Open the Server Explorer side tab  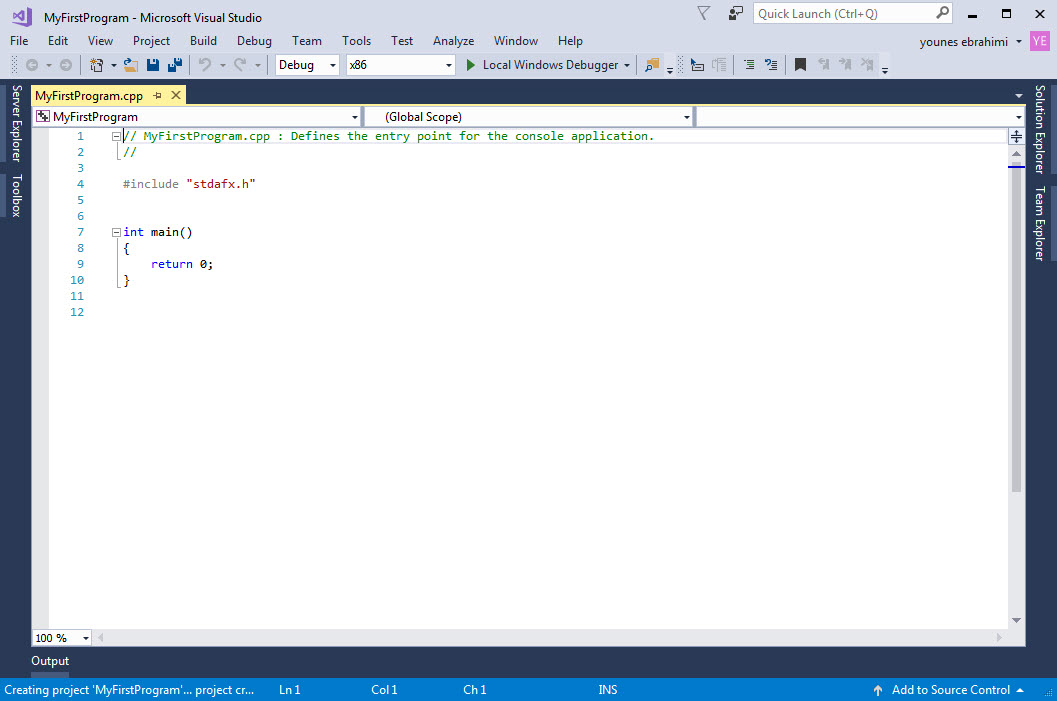coord(16,123)
